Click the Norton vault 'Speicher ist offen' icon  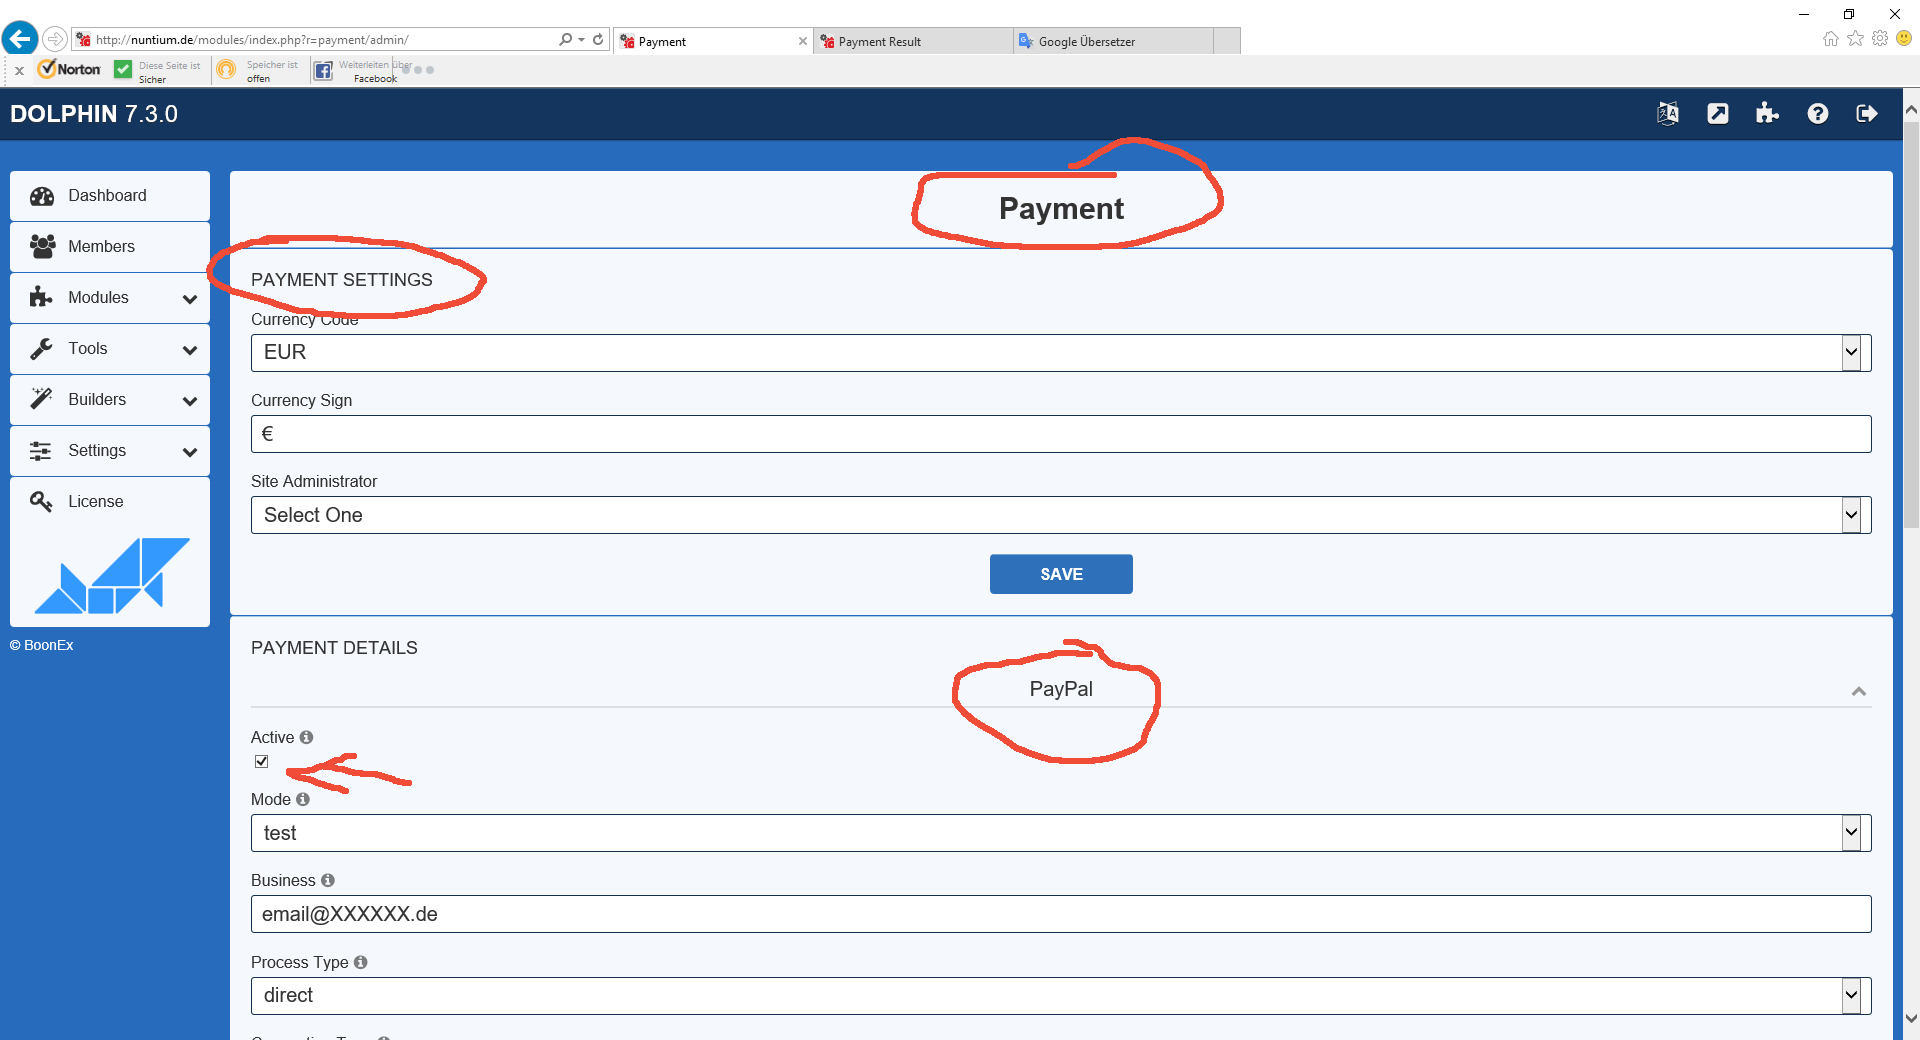pos(227,69)
